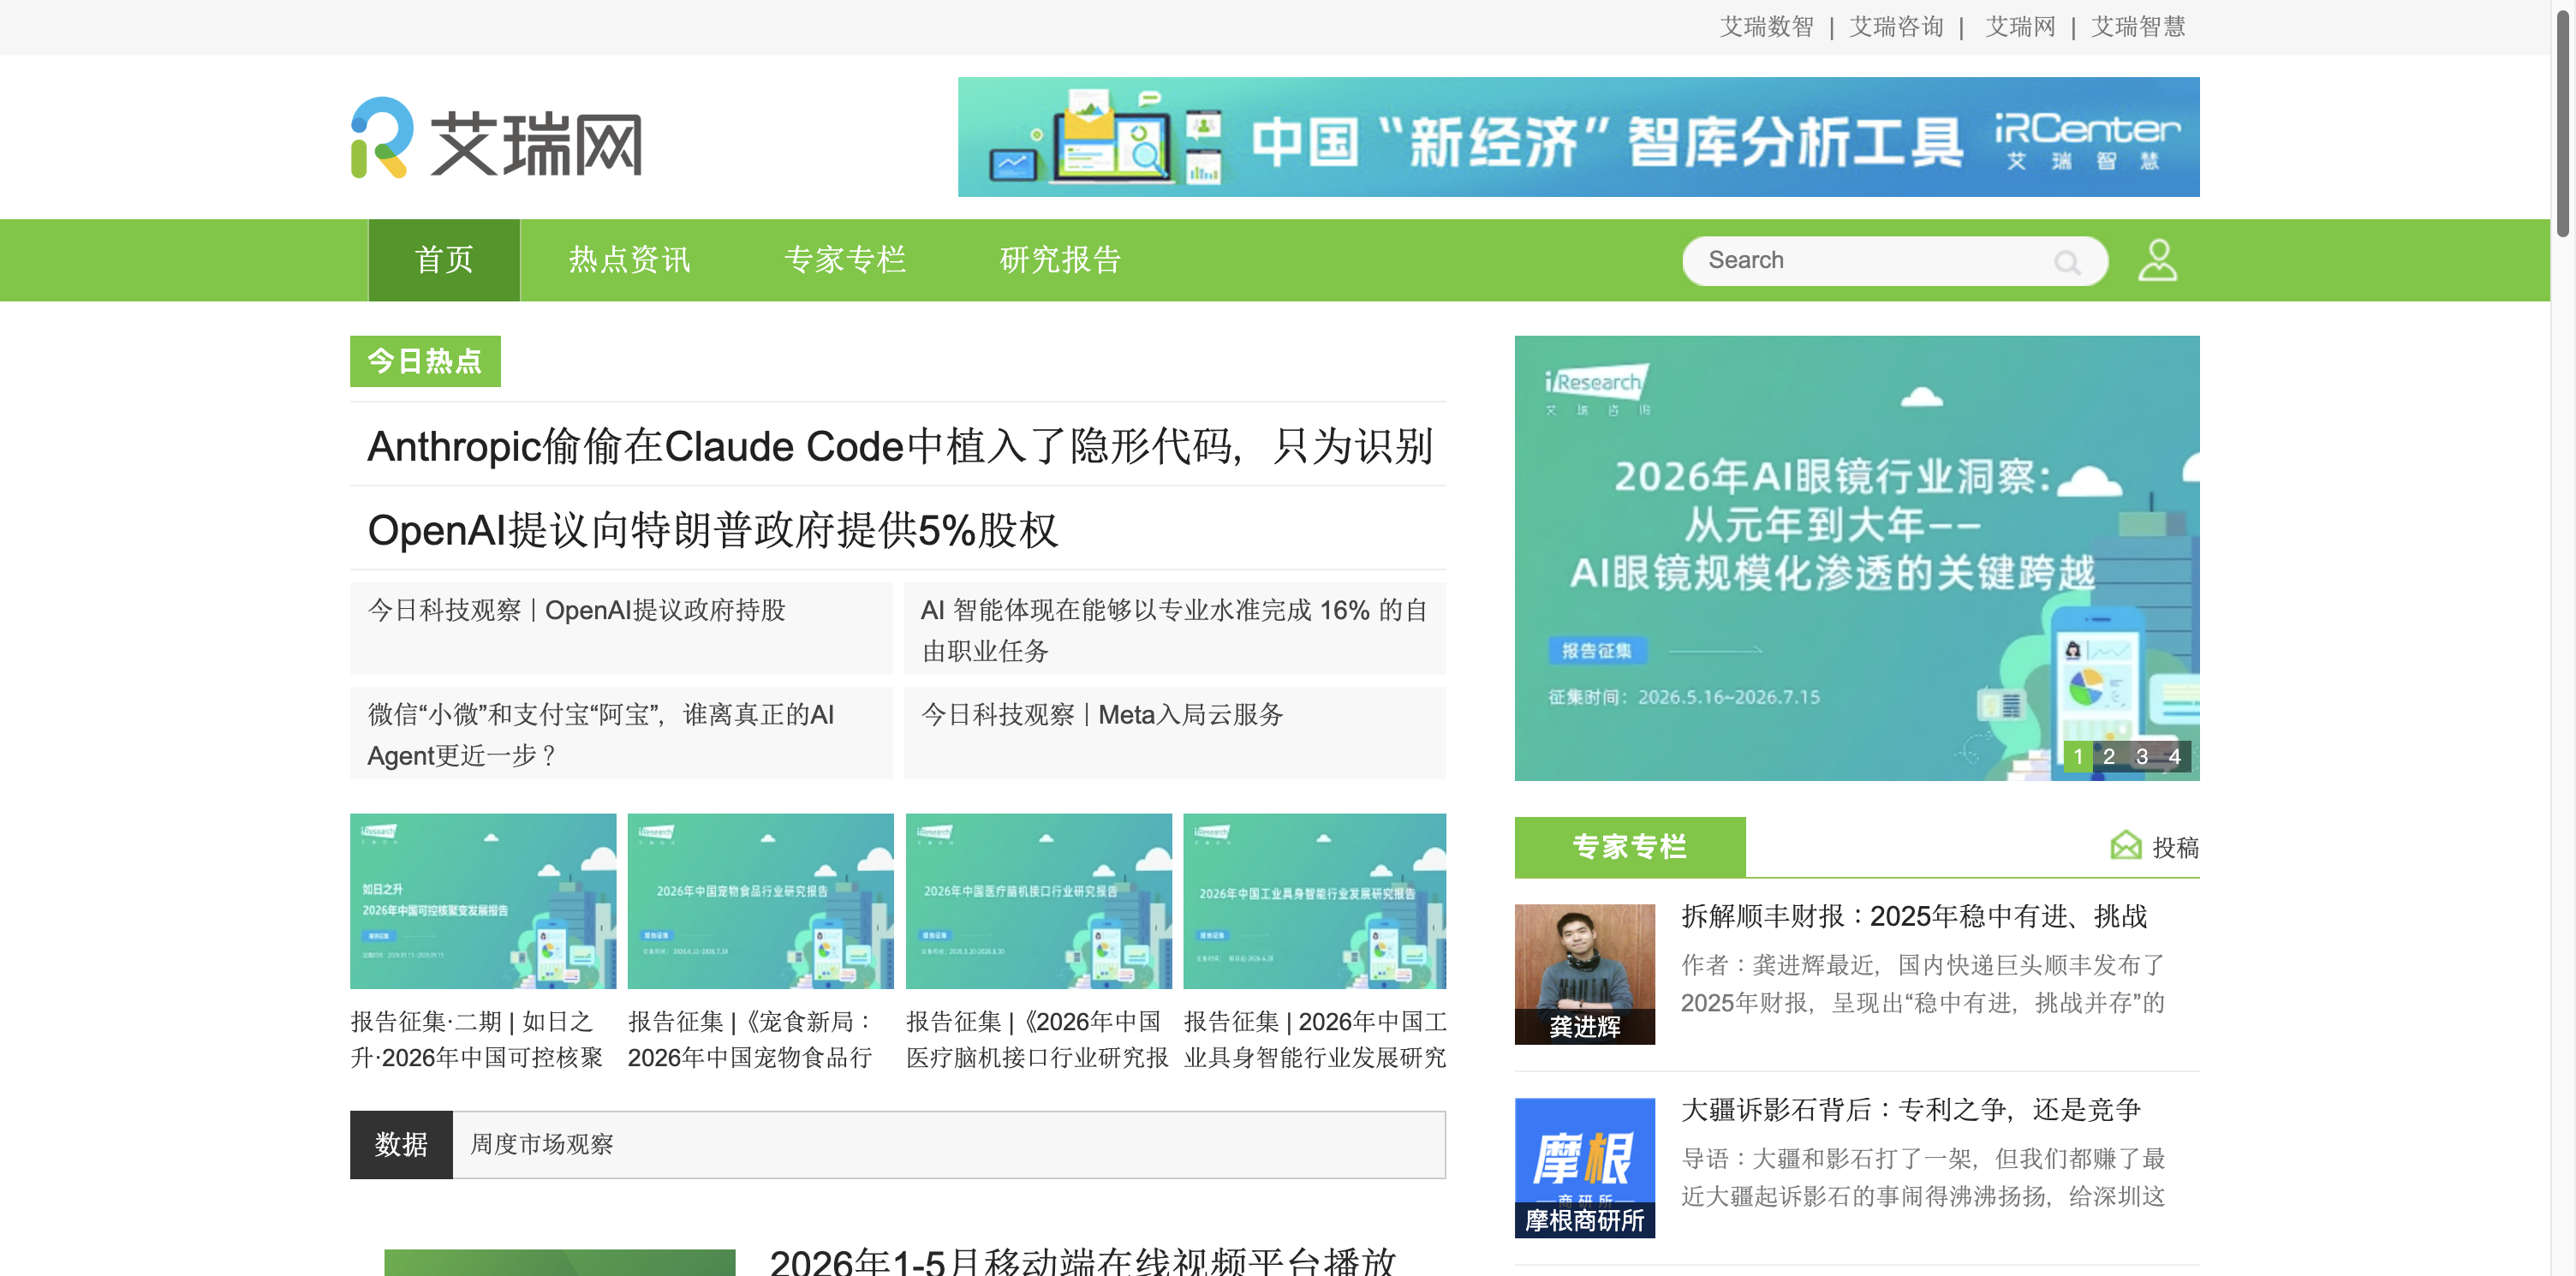The width and height of the screenshot is (2576, 1276).
Task: Open the OpenAI提议向特朗普政府提供5%股权 headline
Action: point(713,530)
